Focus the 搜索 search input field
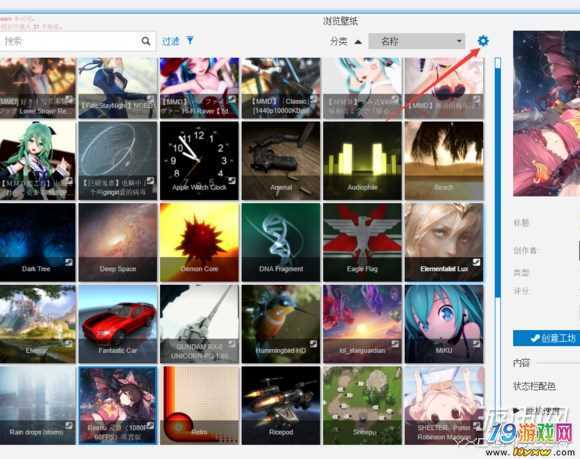The image size is (580, 459). click(70, 41)
